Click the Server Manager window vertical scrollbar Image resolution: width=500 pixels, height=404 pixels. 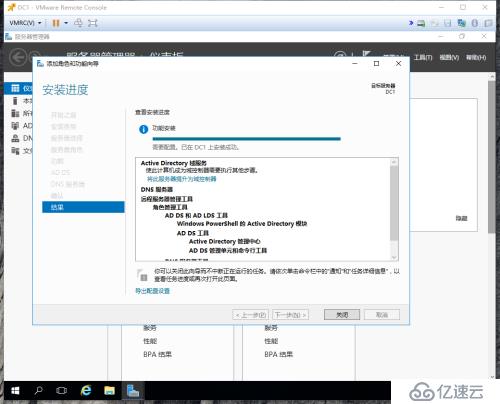click(x=492, y=157)
